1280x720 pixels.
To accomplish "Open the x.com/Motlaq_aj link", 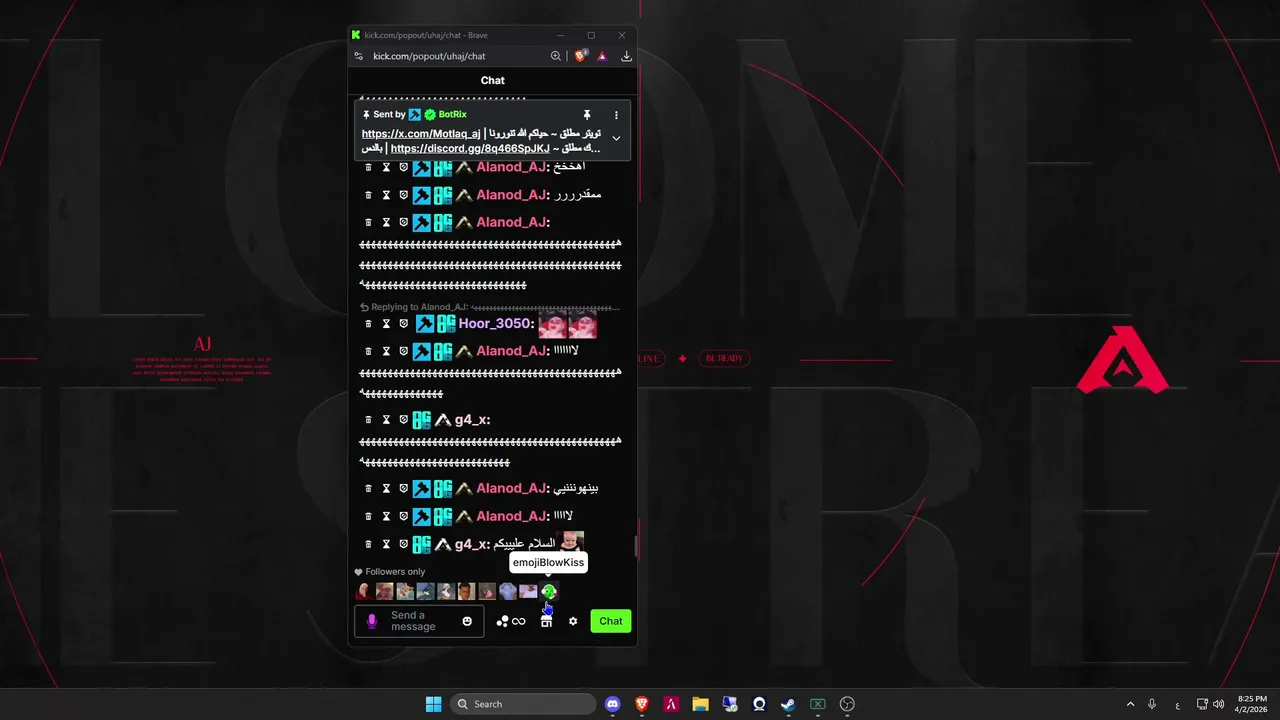I will 421,134.
